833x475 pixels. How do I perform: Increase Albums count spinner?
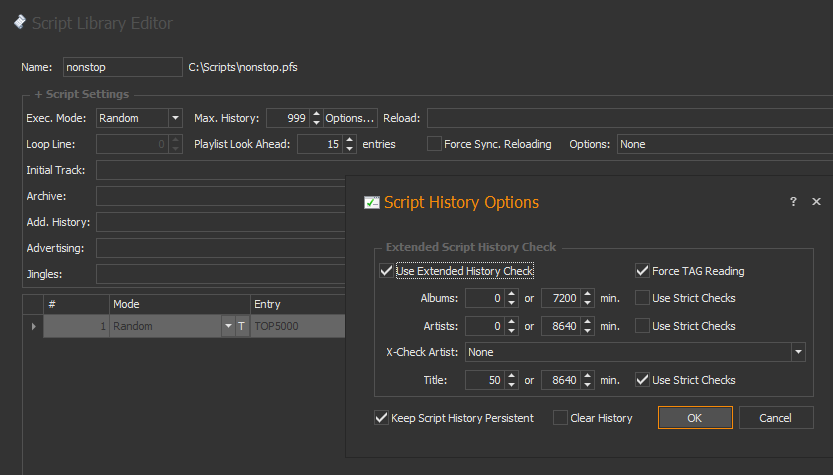(x=511, y=294)
